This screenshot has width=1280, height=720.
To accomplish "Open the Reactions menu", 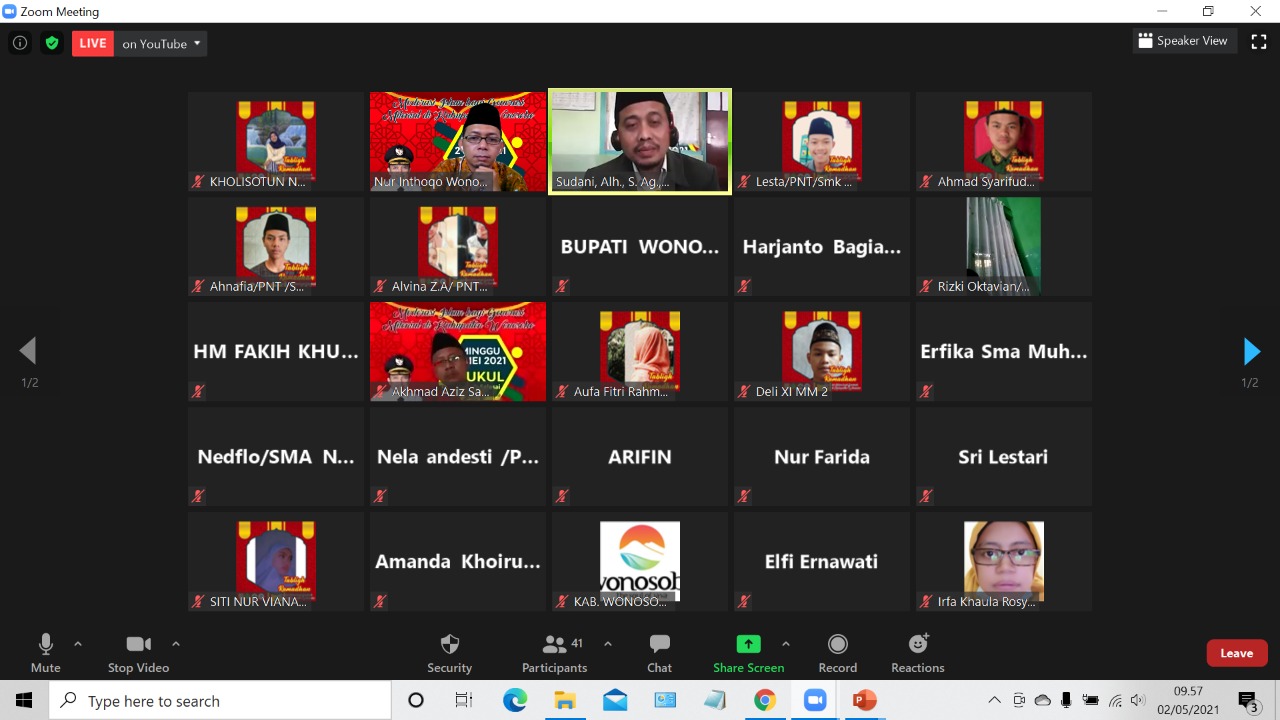I will [x=918, y=653].
